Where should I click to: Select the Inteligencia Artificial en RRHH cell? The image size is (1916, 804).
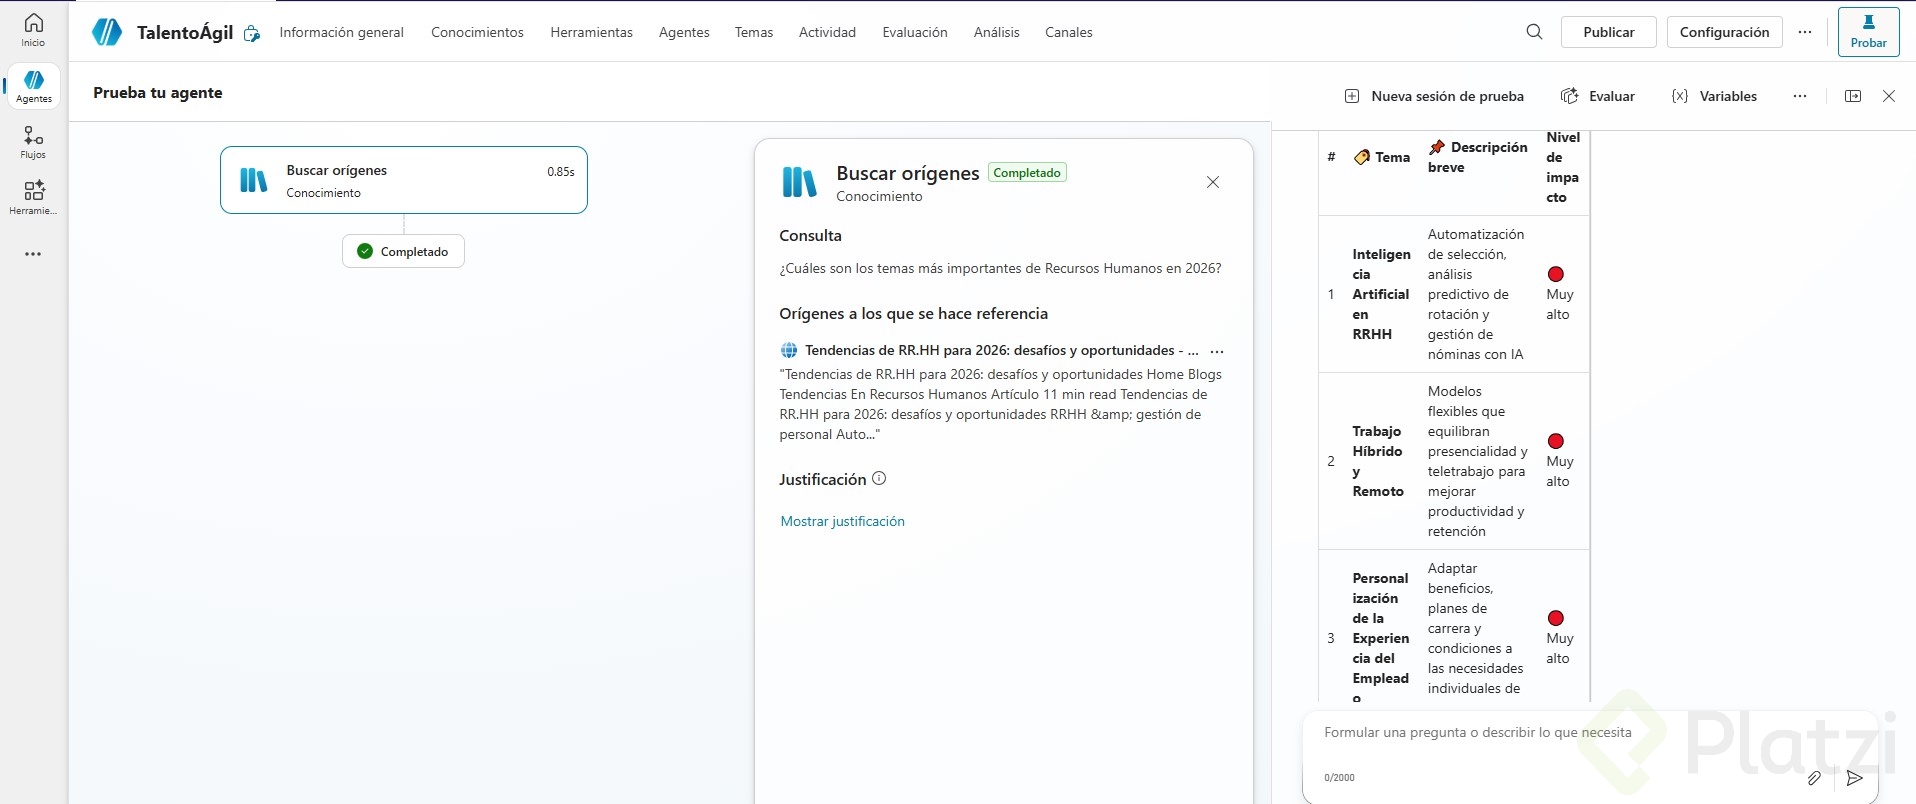(1381, 294)
